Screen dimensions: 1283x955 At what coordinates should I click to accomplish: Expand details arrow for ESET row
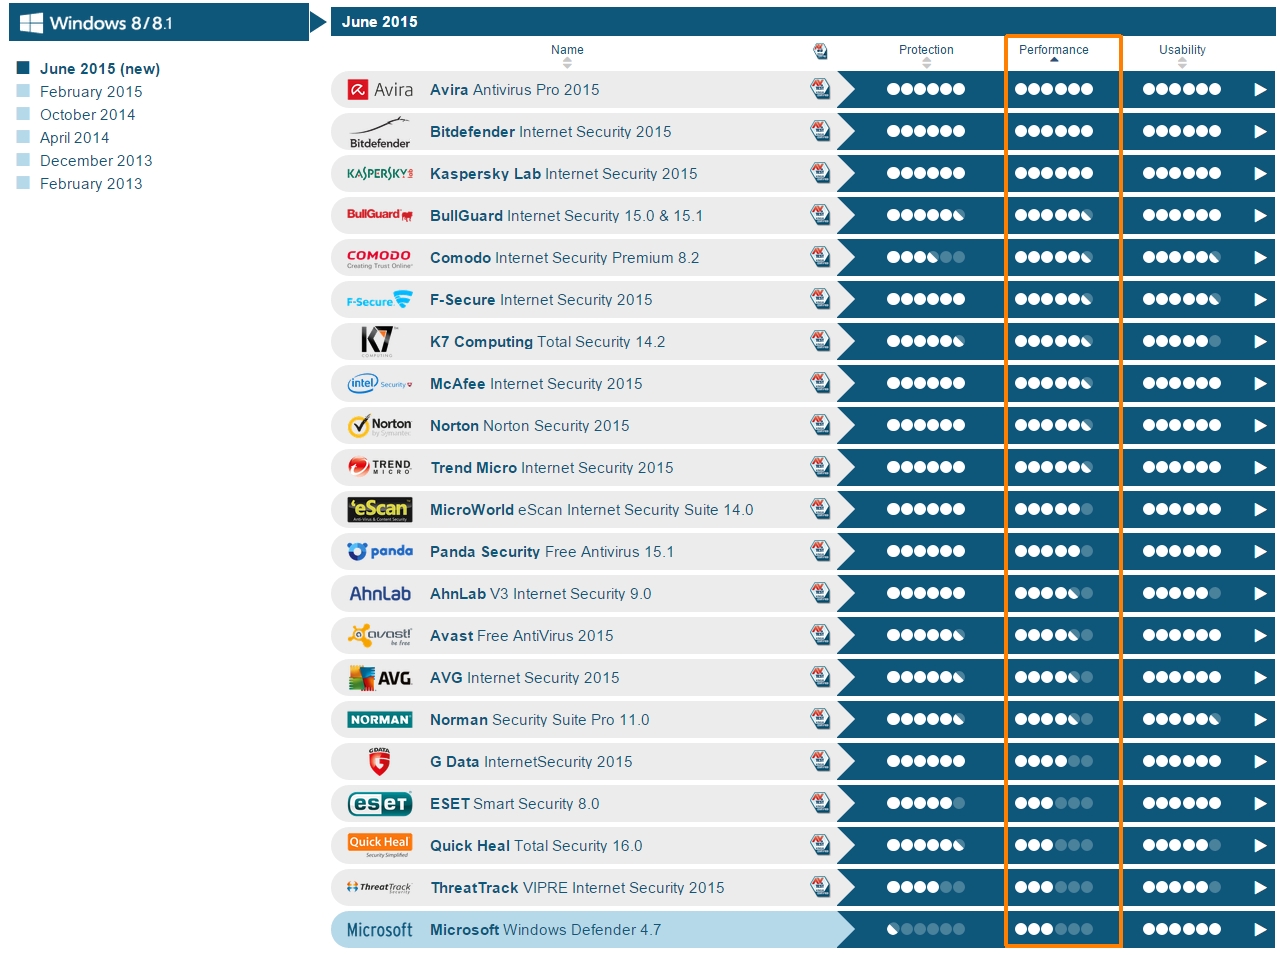click(1260, 804)
